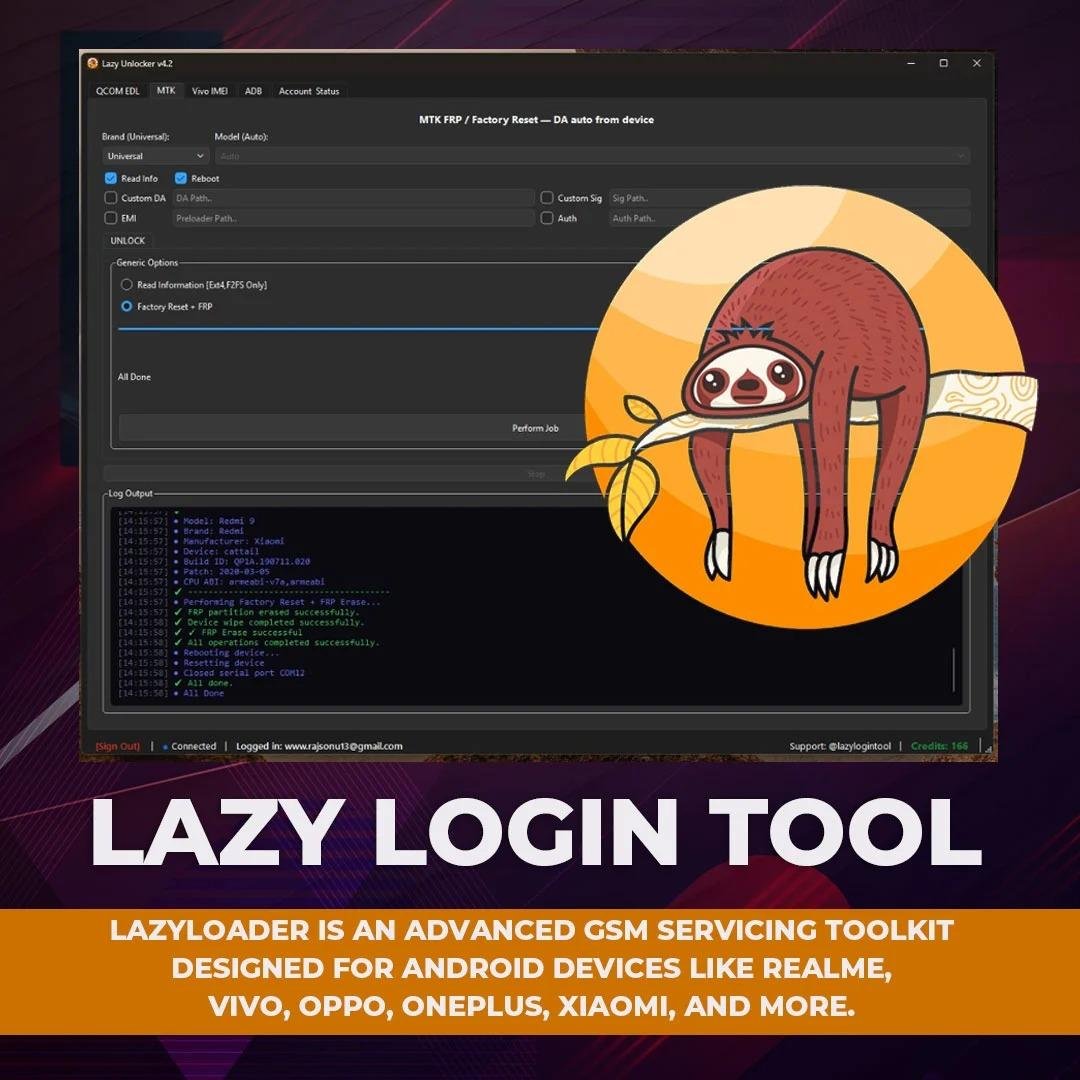Screen dimensions: 1080x1080
Task: Open the Brand Universal dropdown
Action: [x=156, y=156]
